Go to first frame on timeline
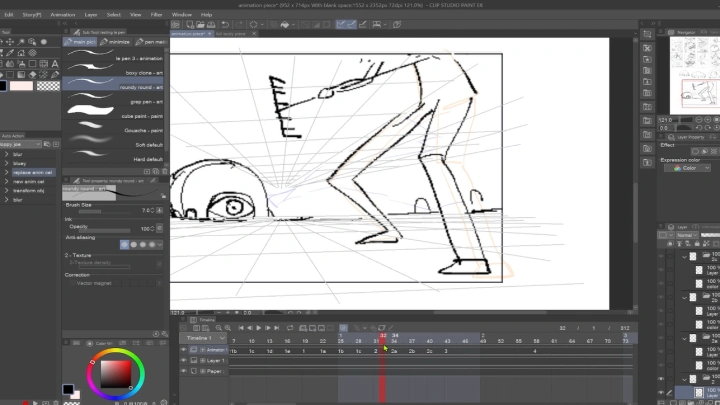The width and height of the screenshot is (720, 405). [241, 328]
